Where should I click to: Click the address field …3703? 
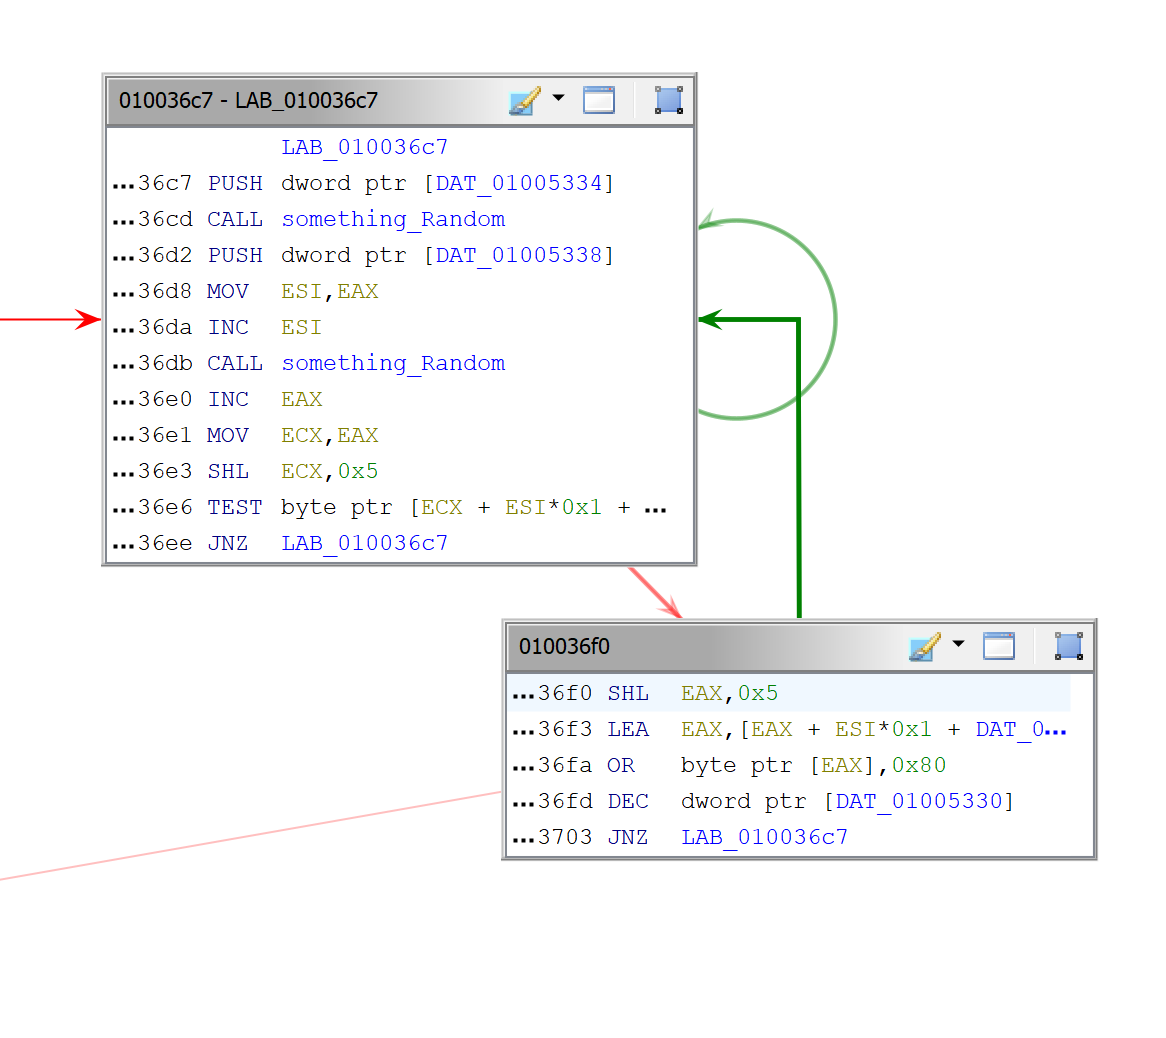click(x=553, y=837)
